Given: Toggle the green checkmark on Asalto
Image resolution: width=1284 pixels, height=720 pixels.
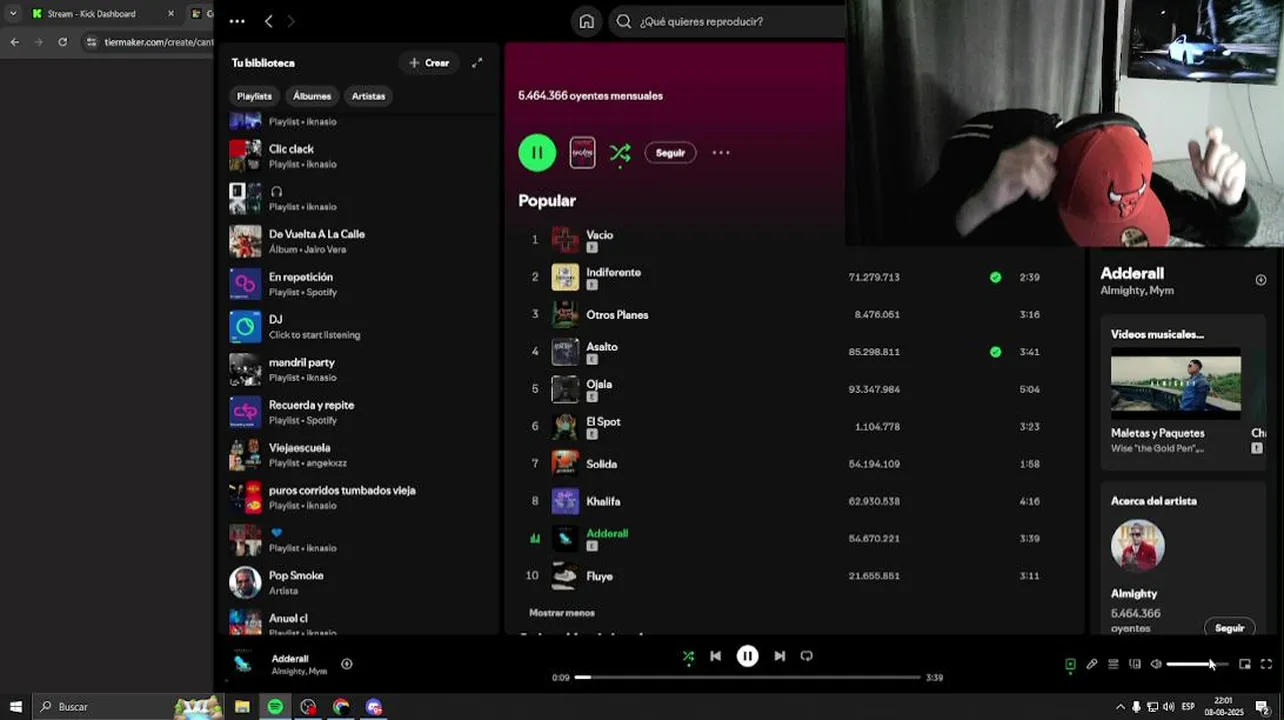Looking at the screenshot, I should [x=995, y=352].
